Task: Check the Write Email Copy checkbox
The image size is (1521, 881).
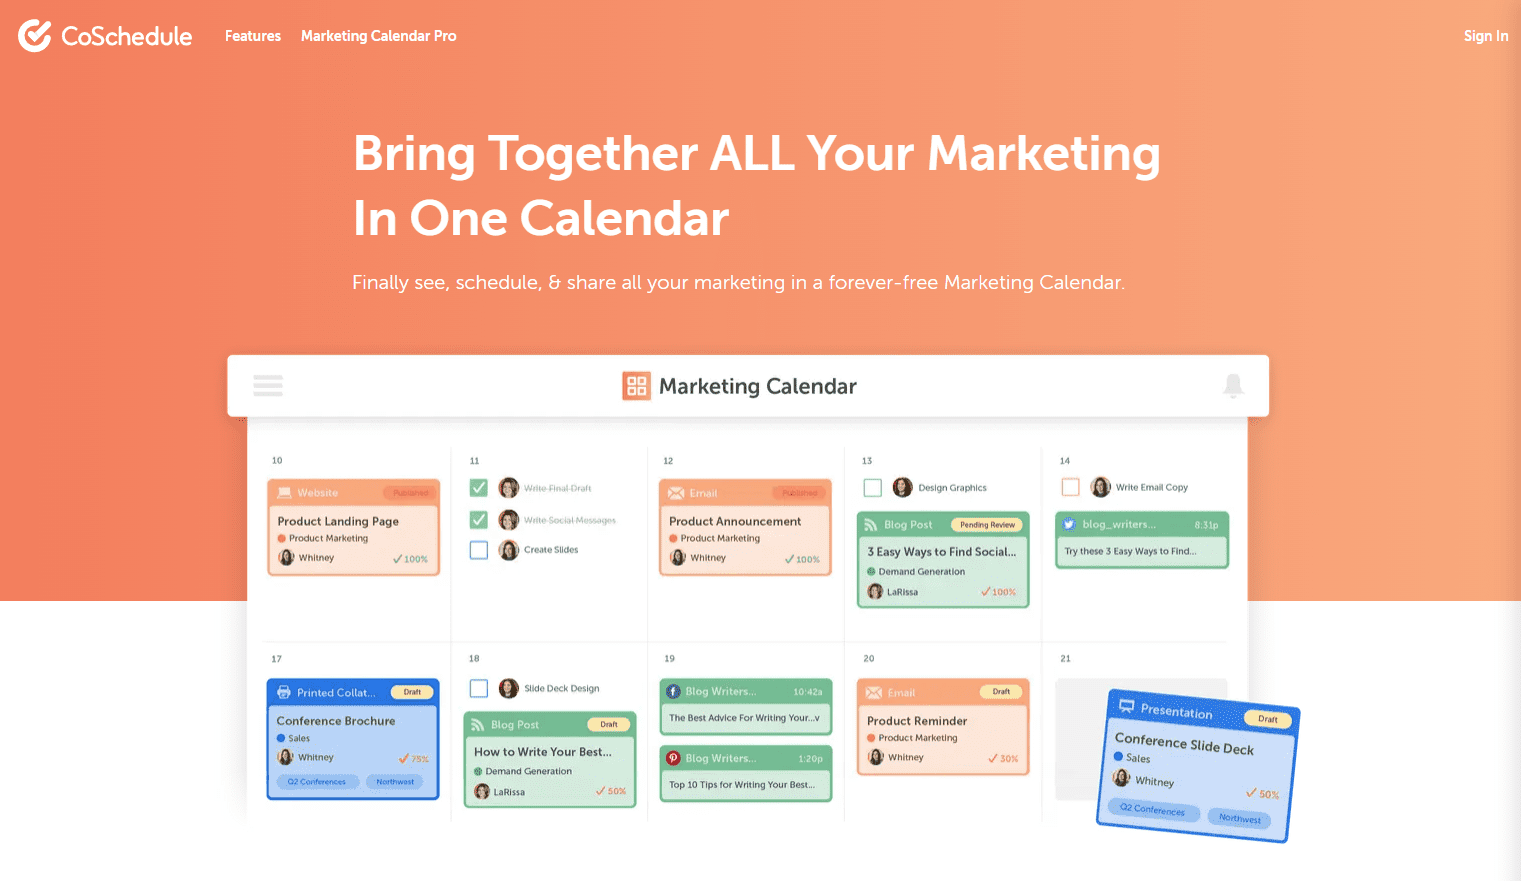Action: pyautogui.click(x=1070, y=487)
